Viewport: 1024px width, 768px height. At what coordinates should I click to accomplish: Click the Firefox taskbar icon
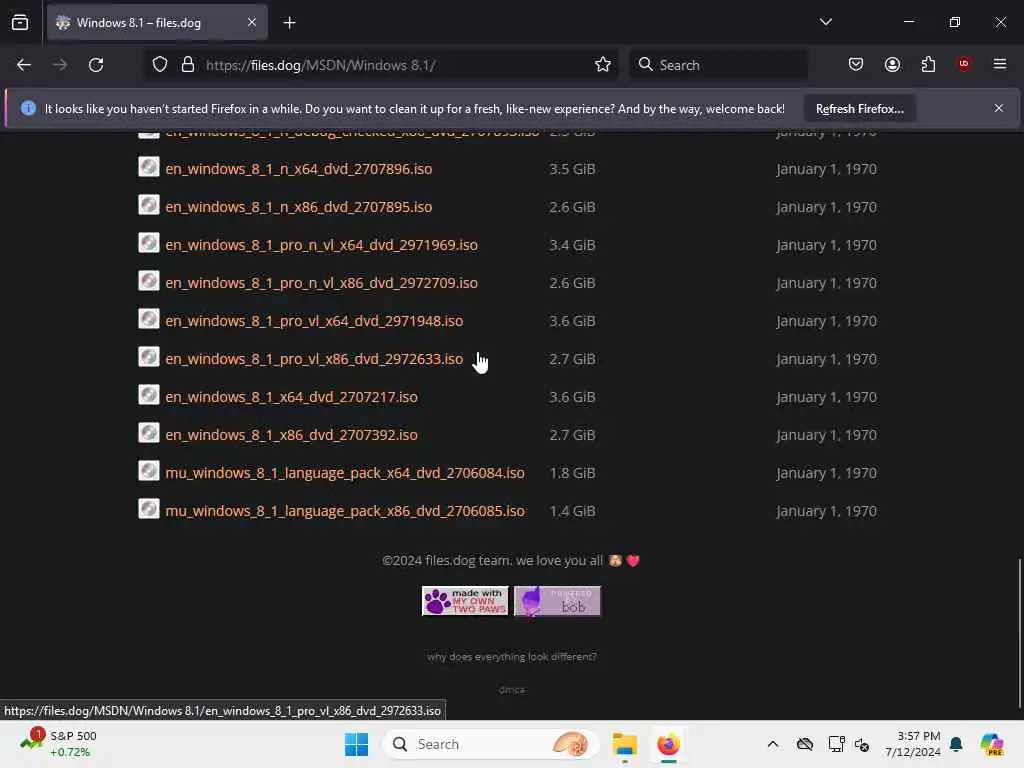tap(668, 744)
